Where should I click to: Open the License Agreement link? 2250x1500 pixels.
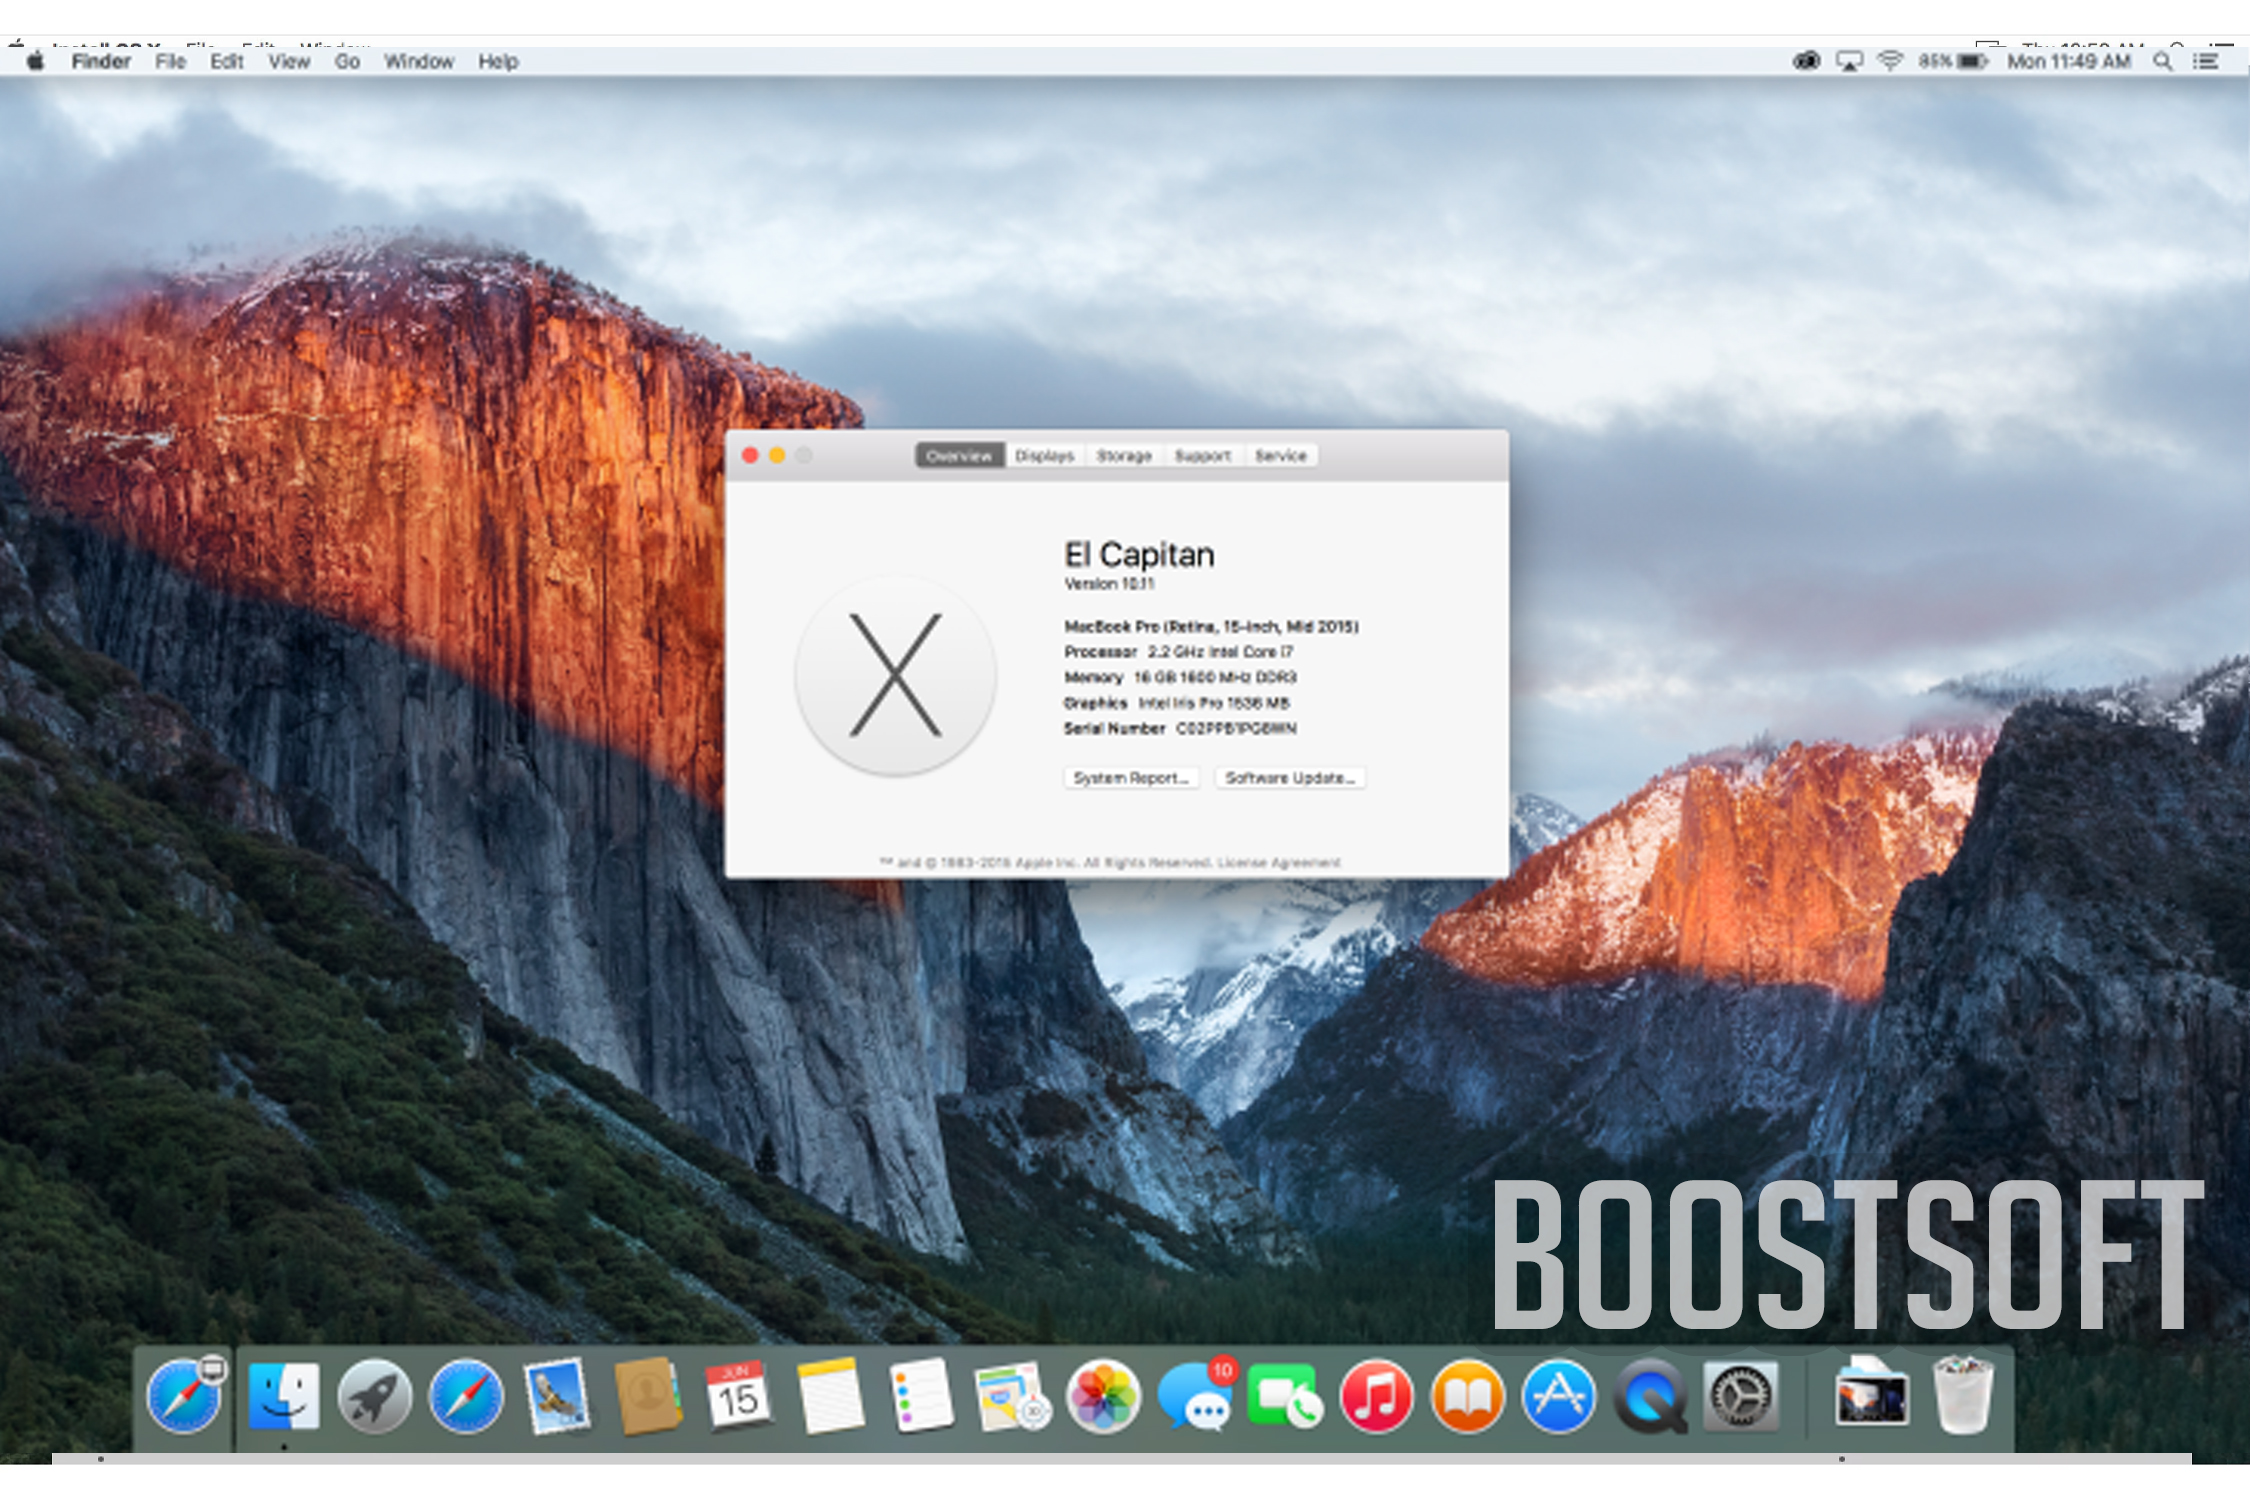click(x=1279, y=862)
